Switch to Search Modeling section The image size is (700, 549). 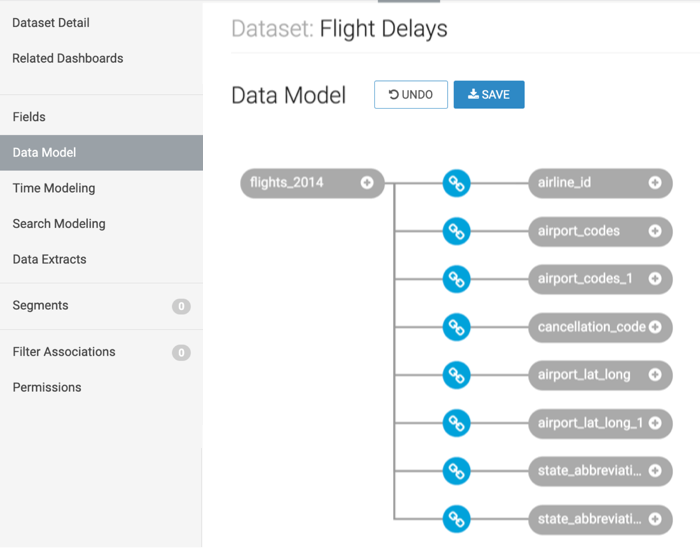tap(59, 224)
